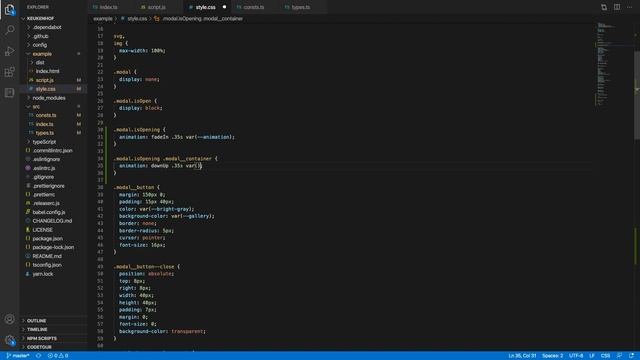Screen dimensions: 640x360
Task: Expand the CODETOUR panel
Action: [53, 347]
